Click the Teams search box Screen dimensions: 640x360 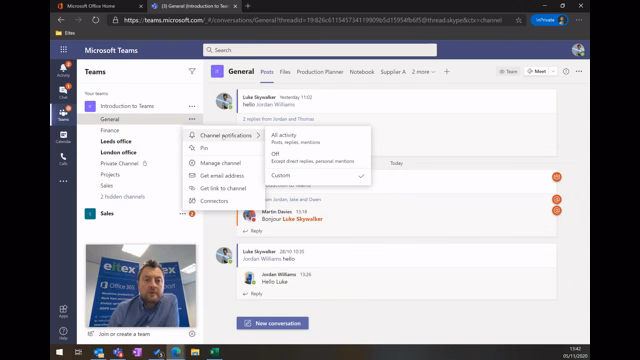click(320, 50)
